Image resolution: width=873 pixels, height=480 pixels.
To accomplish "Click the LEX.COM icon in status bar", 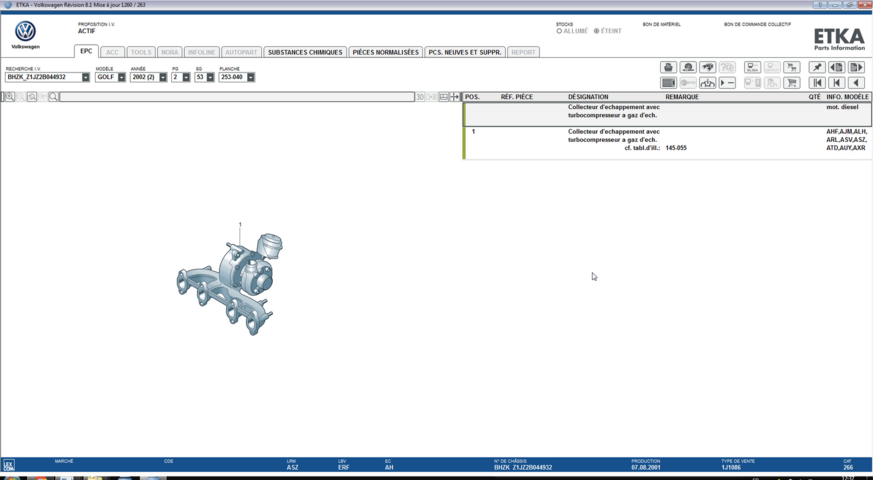I will click(x=8, y=465).
